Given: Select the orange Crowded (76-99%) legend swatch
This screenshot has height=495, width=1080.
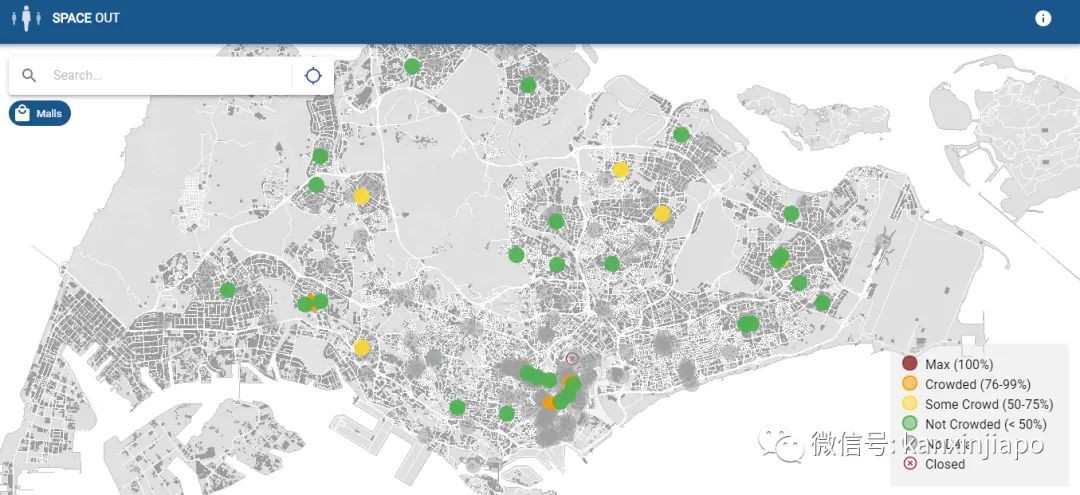Looking at the screenshot, I should (910, 384).
